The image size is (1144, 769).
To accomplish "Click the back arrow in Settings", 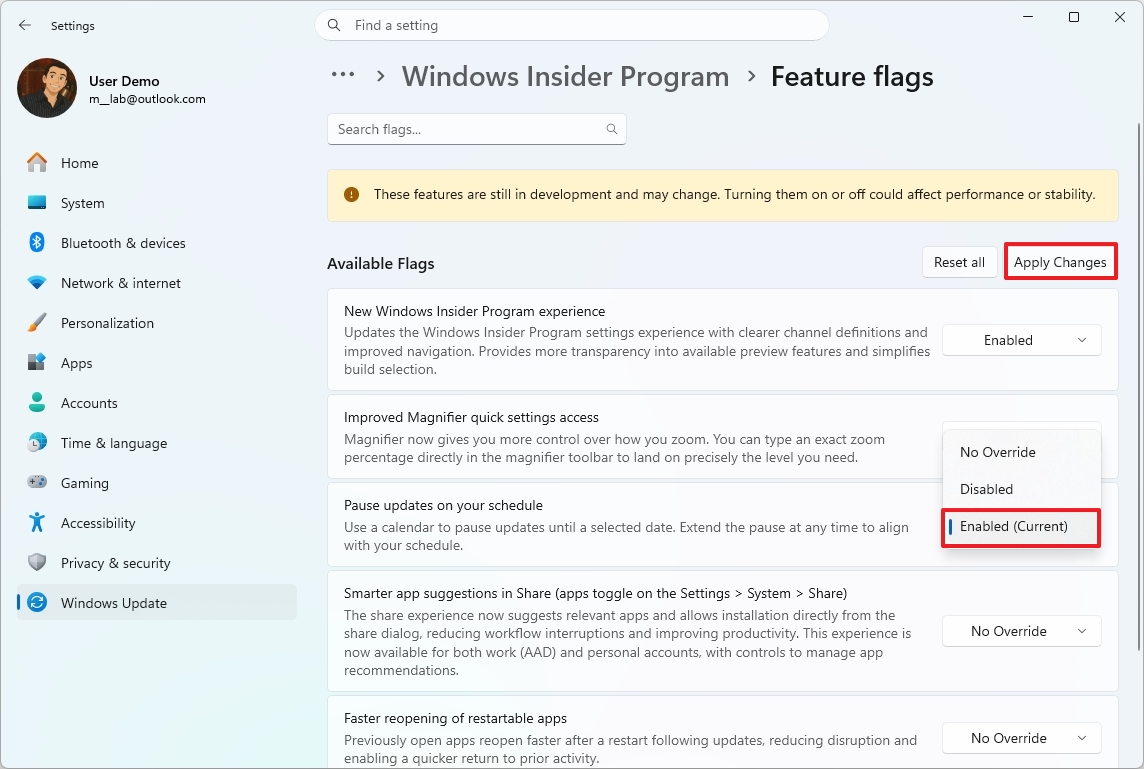I will coord(25,26).
